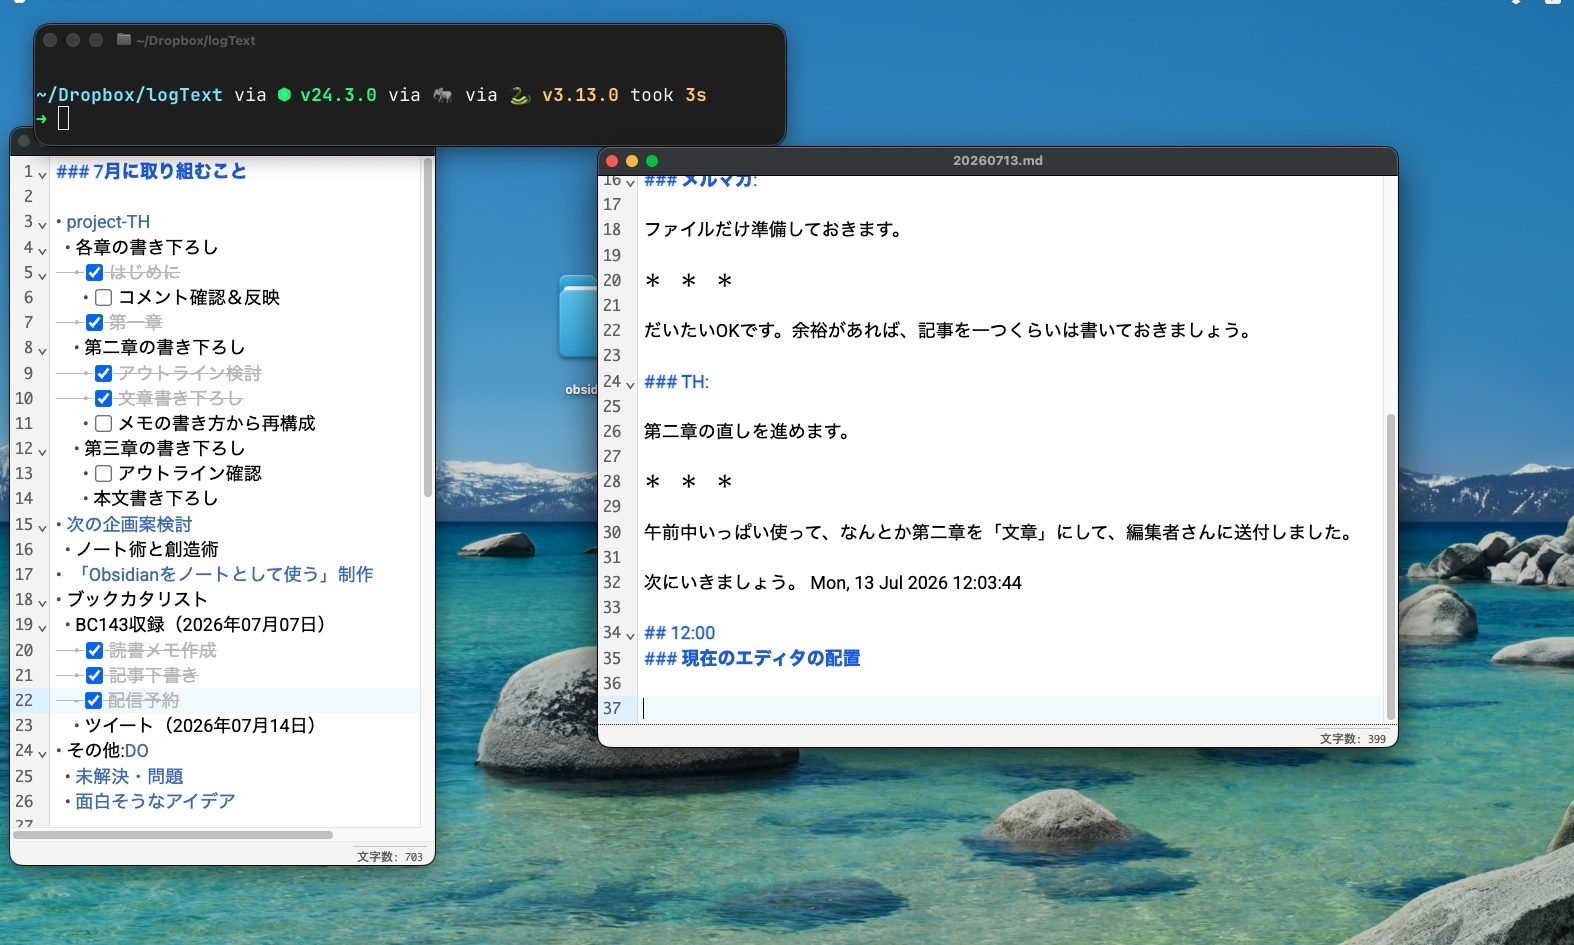
Task: Click the vertical scrollbar of left editor
Action: coord(428,328)
